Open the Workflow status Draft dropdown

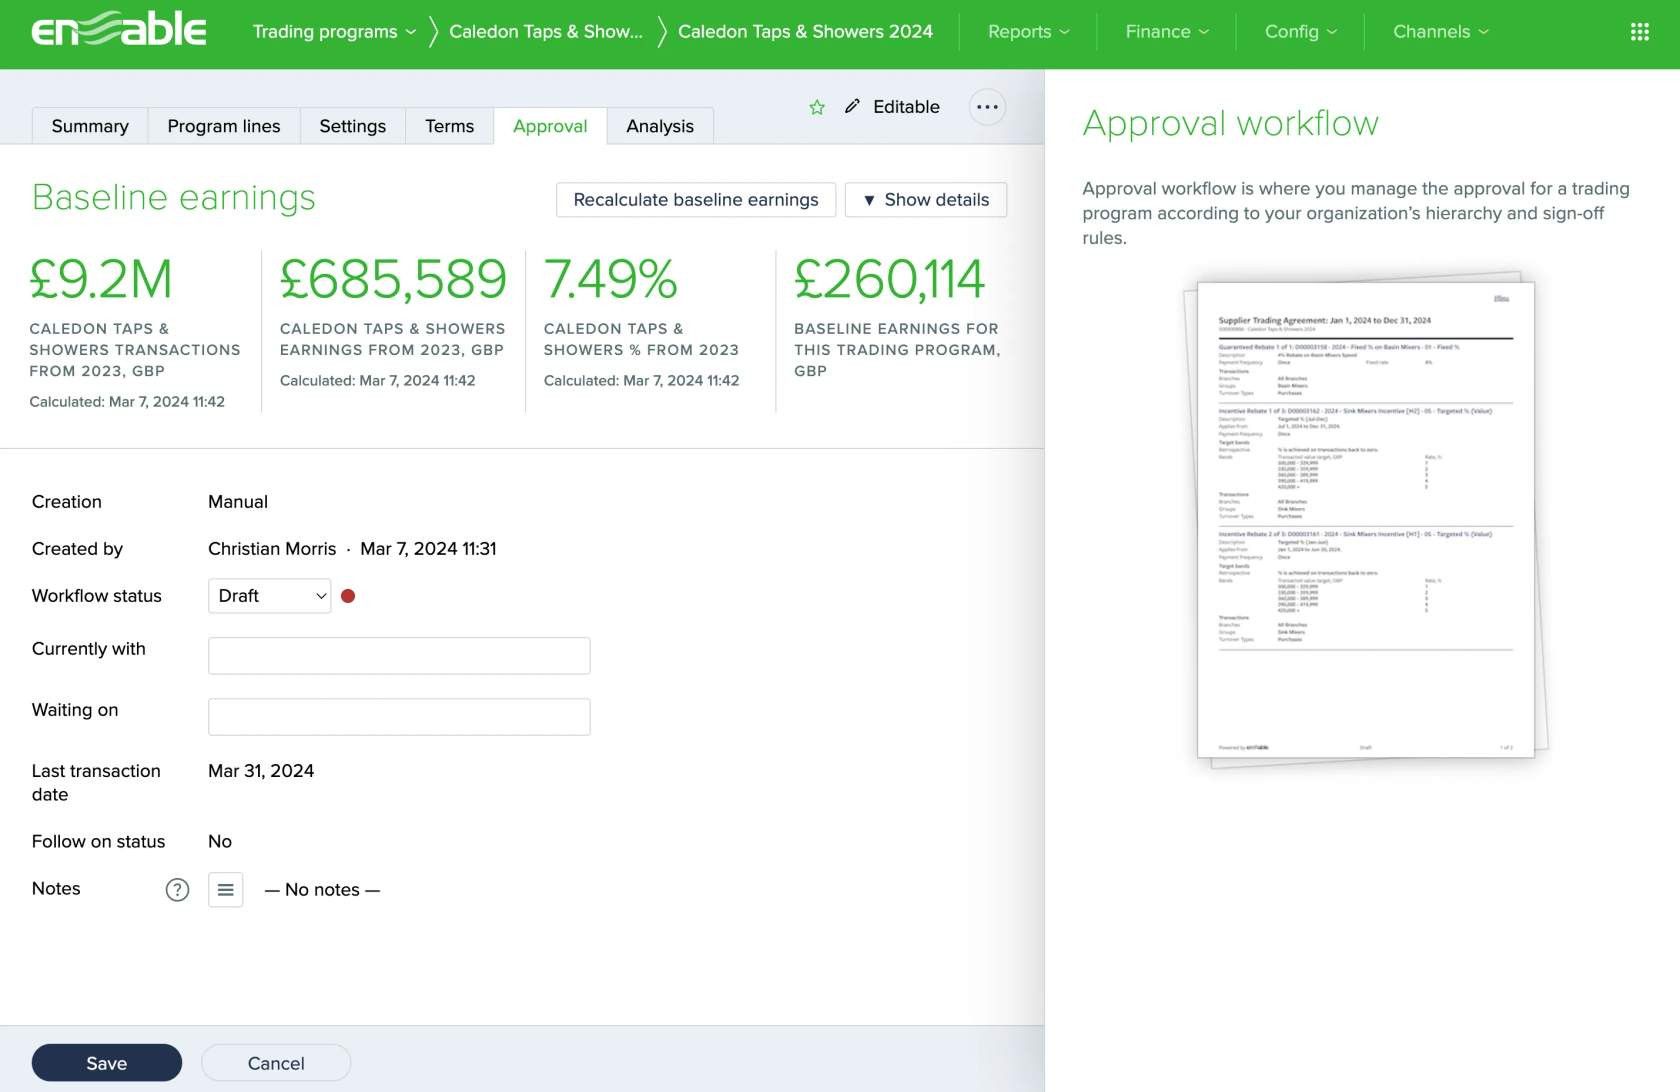point(269,596)
